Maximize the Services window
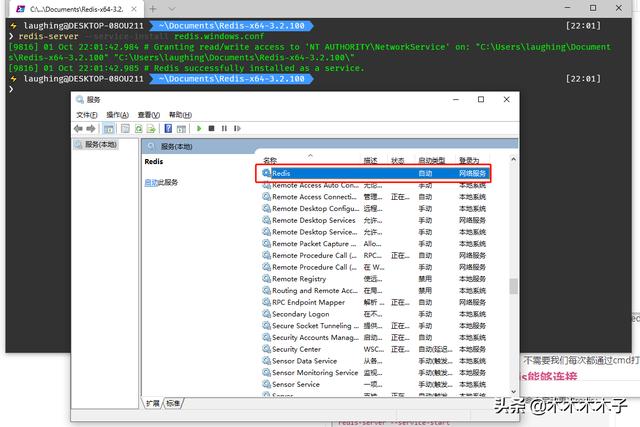 click(x=481, y=99)
